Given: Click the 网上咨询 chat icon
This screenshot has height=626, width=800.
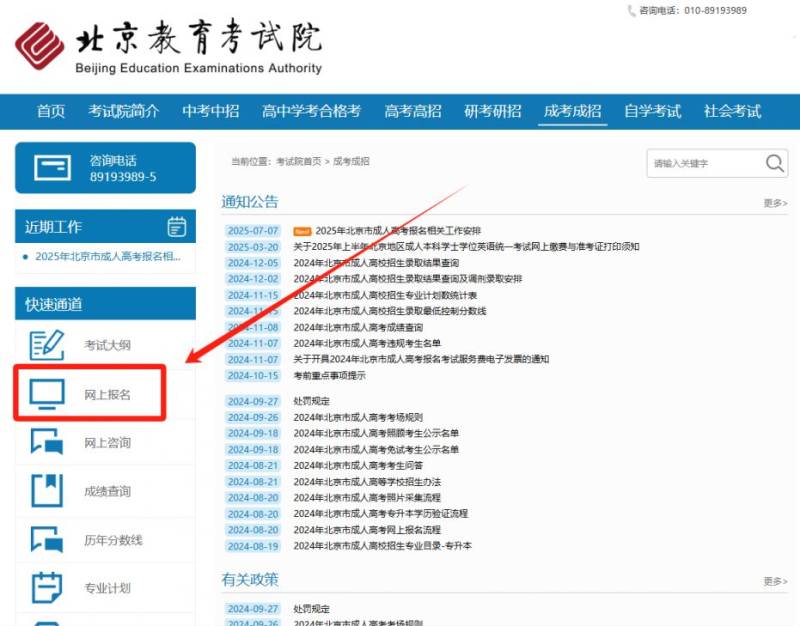Looking at the screenshot, I should click(x=47, y=442).
